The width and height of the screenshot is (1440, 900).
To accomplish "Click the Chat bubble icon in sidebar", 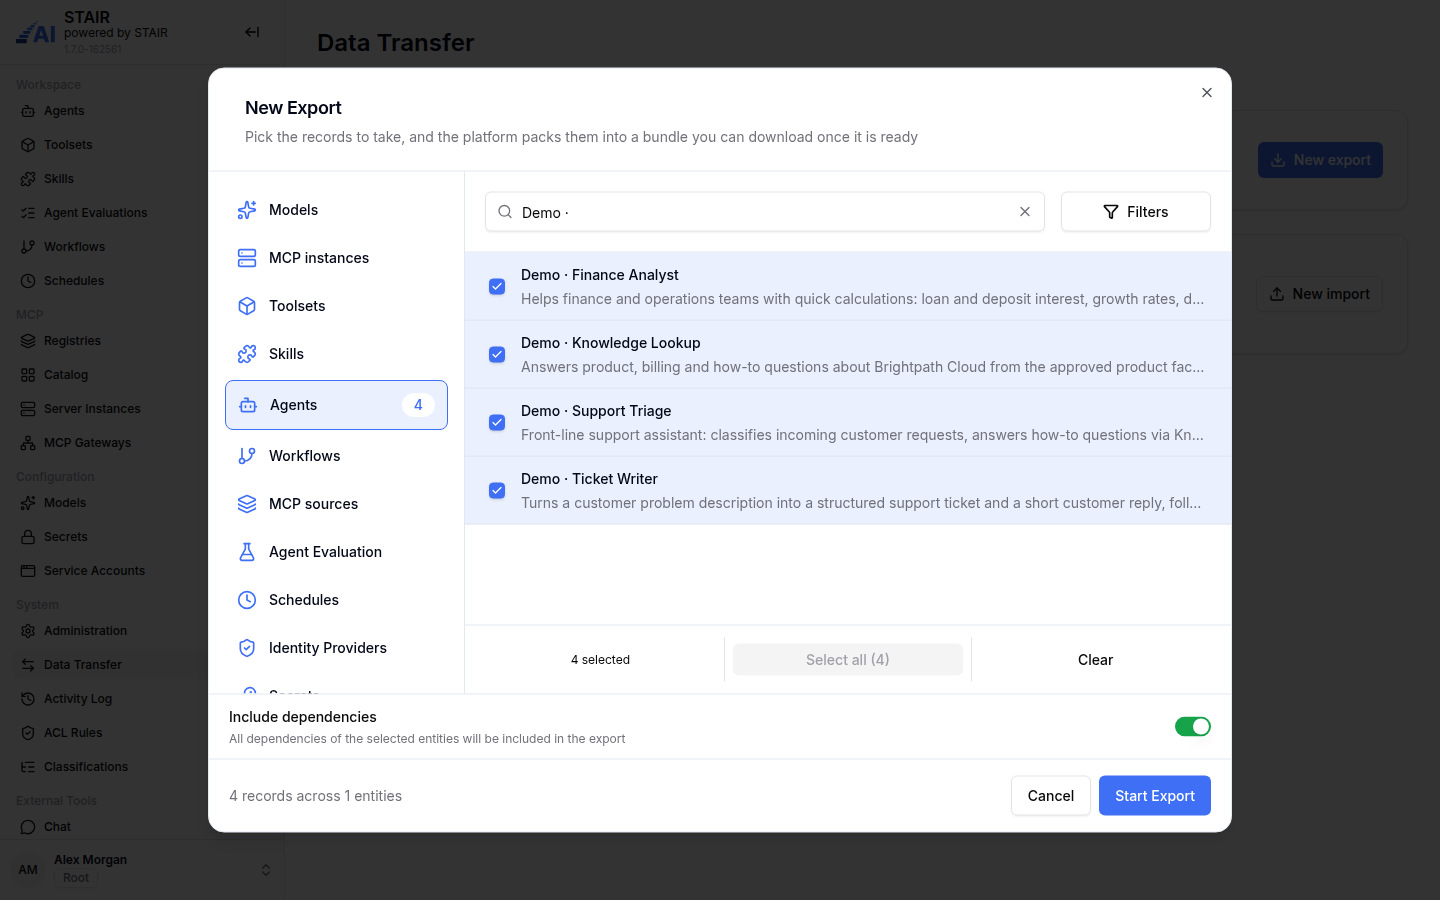I will coord(28,827).
